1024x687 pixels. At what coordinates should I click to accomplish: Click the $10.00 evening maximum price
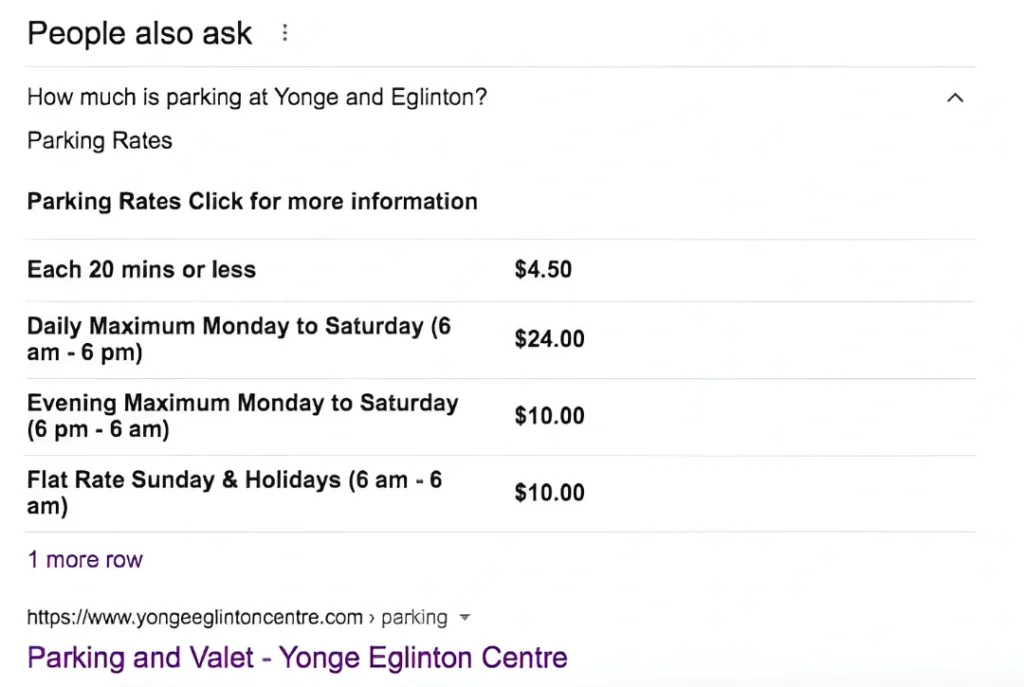point(549,416)
